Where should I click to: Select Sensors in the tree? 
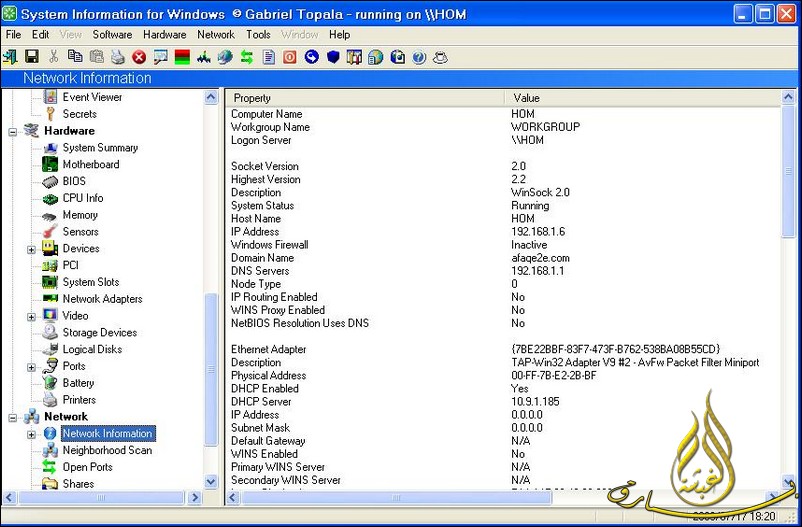[x=80, y=232]
